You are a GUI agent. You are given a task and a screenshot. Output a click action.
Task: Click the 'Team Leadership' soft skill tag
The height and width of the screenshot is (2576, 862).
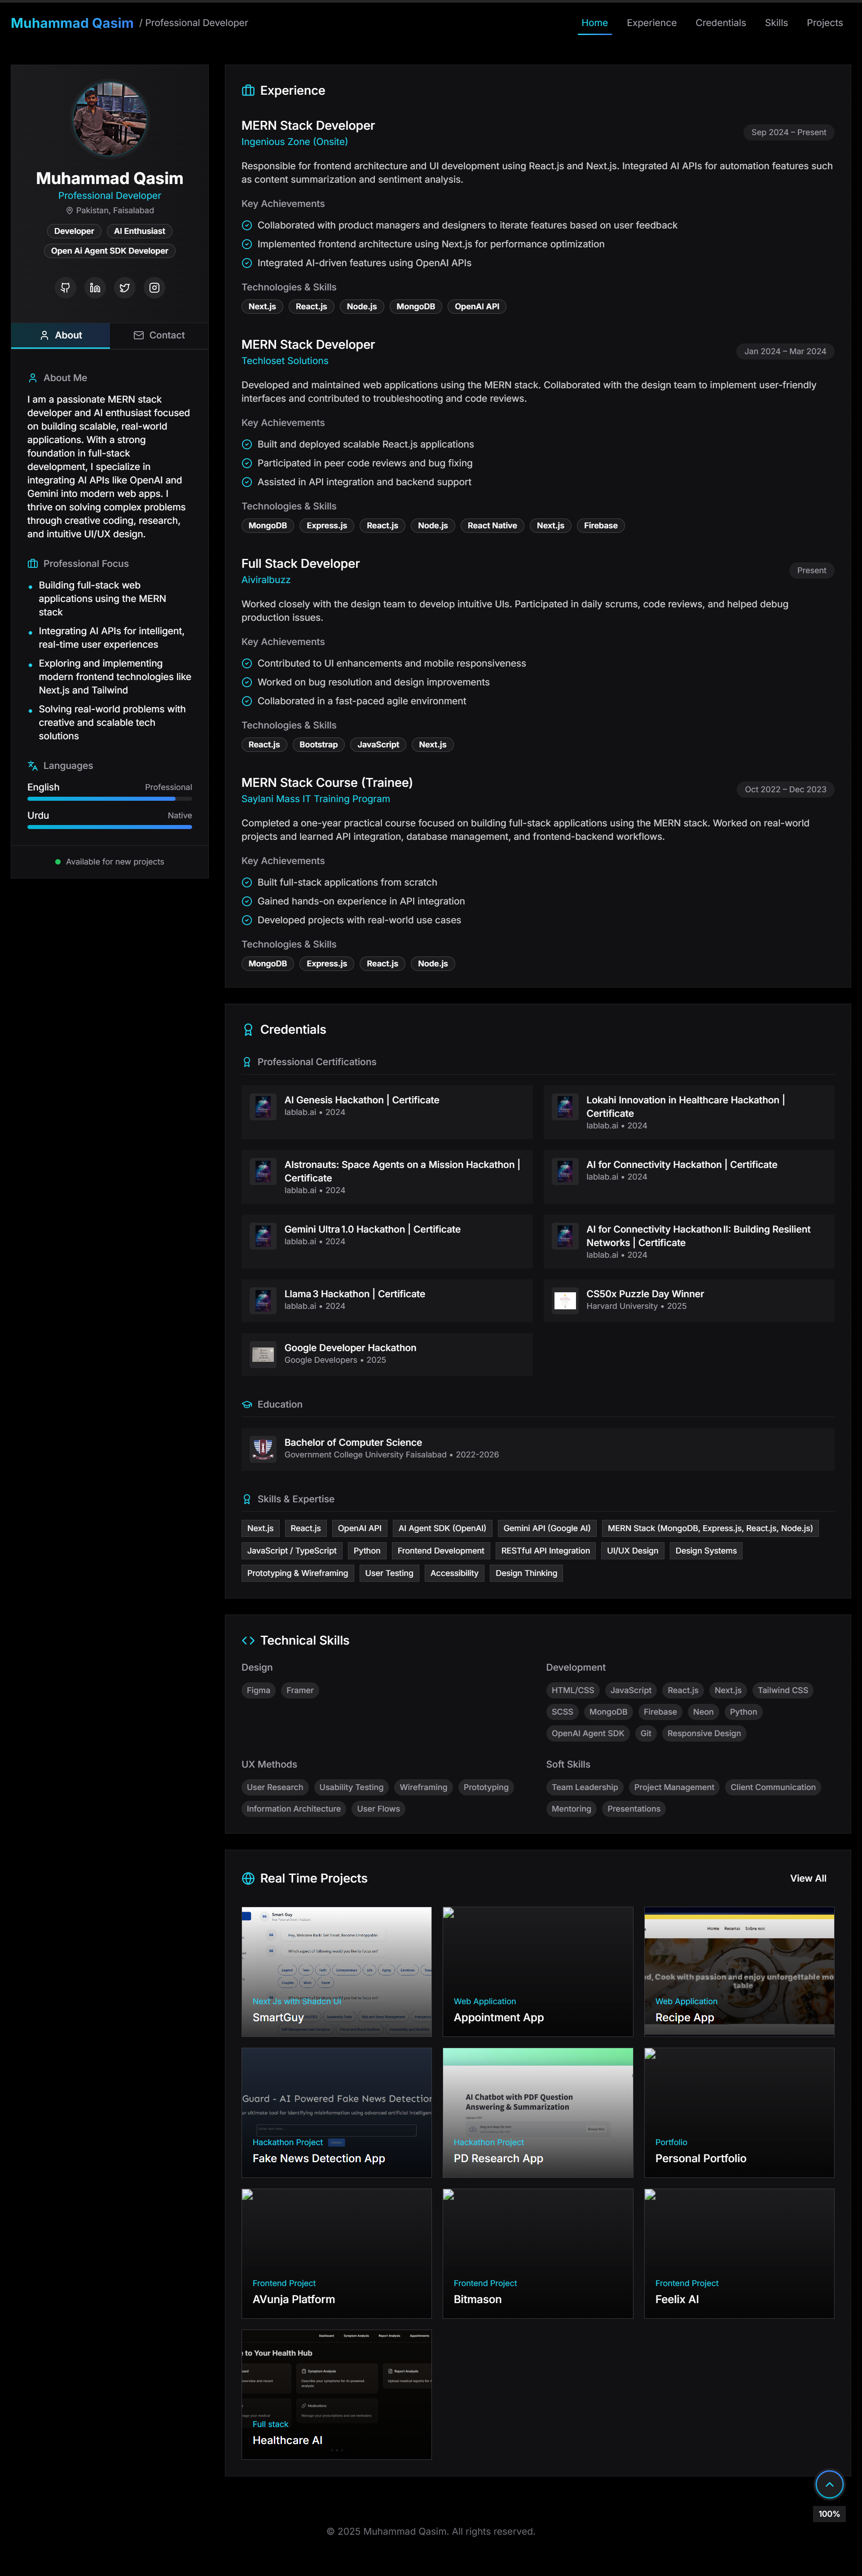(585, 1788)
